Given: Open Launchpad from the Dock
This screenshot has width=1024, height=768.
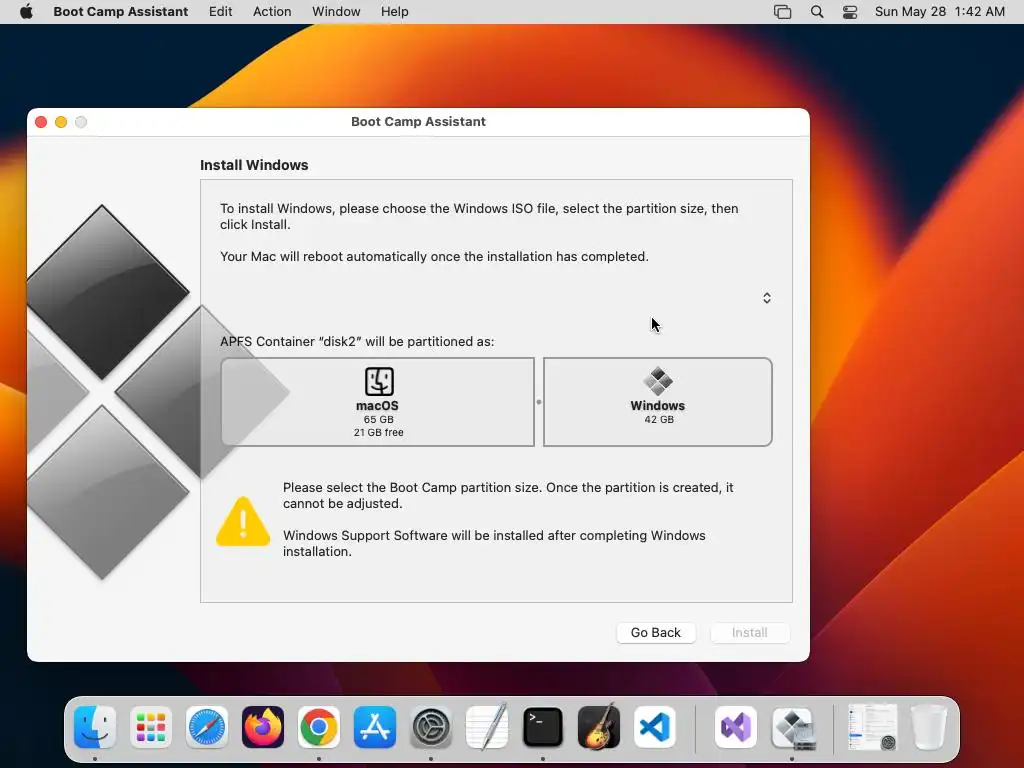Looking at the screenshot, I should tap(151, 727).
